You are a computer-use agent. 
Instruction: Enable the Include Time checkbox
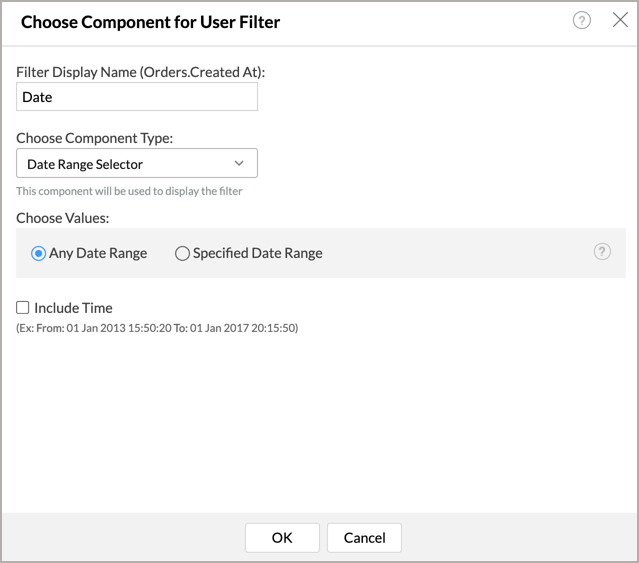tap(23, 308)
